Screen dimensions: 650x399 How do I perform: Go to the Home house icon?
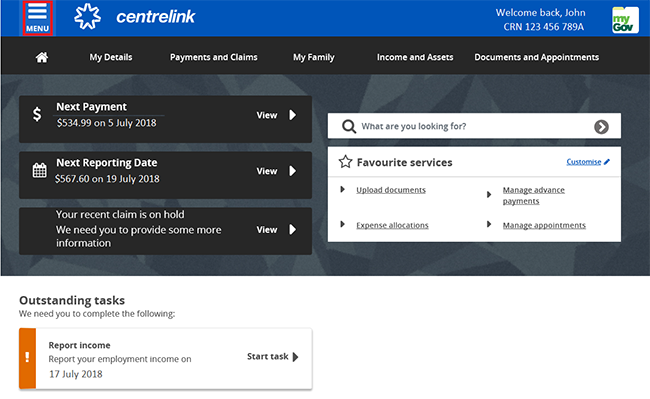tap(41, 57)
